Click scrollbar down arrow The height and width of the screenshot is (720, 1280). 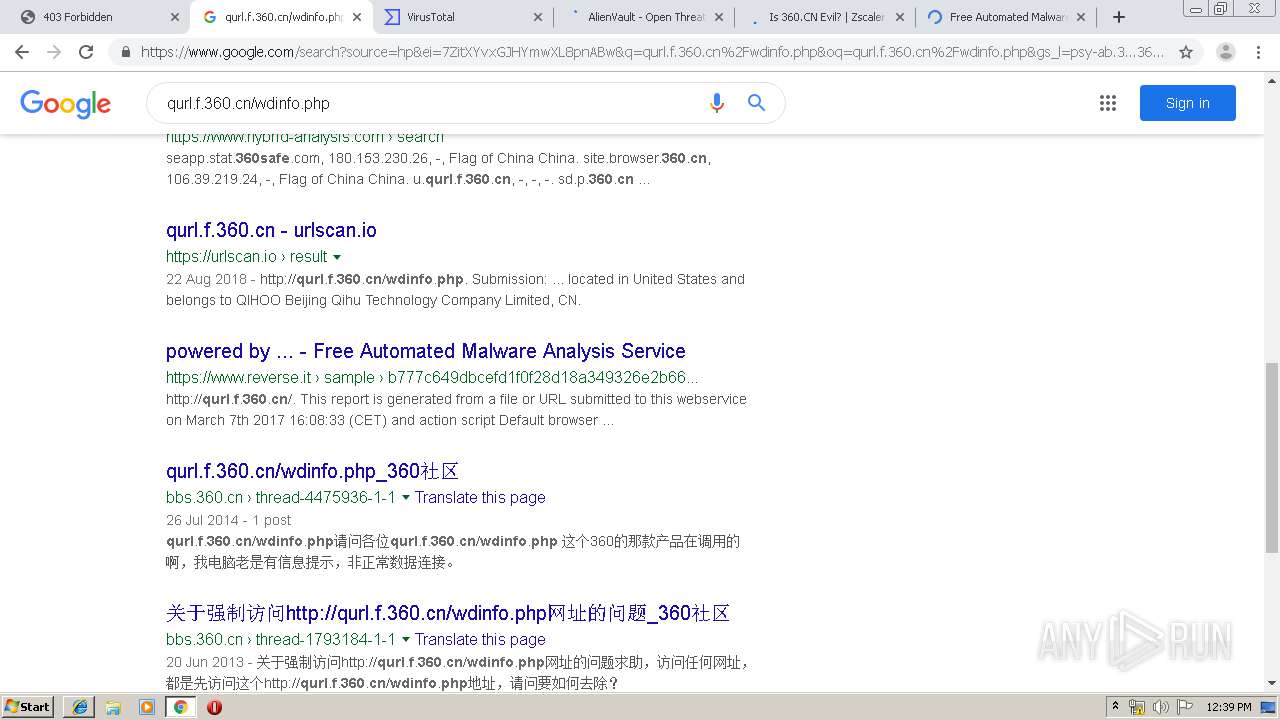[x=1272, y=684]
